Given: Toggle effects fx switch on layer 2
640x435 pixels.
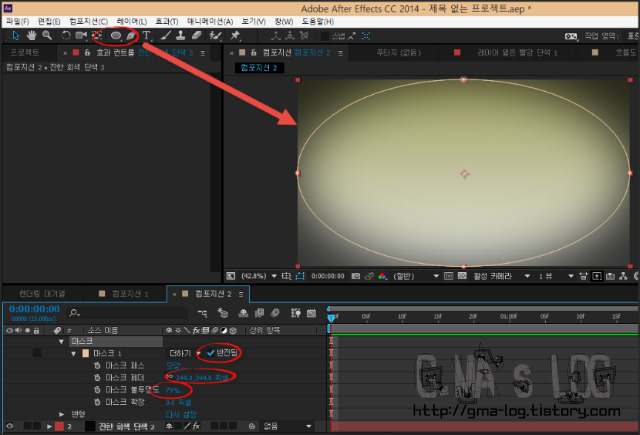Looking at the screenshot, I should click(x=196, y=426).
